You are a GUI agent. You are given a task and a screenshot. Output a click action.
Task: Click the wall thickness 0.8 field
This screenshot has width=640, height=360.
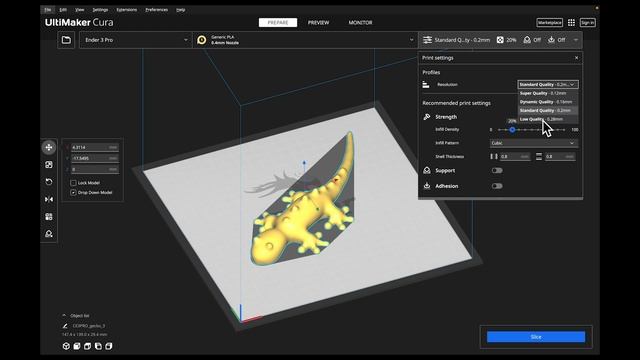coord(515,156)
